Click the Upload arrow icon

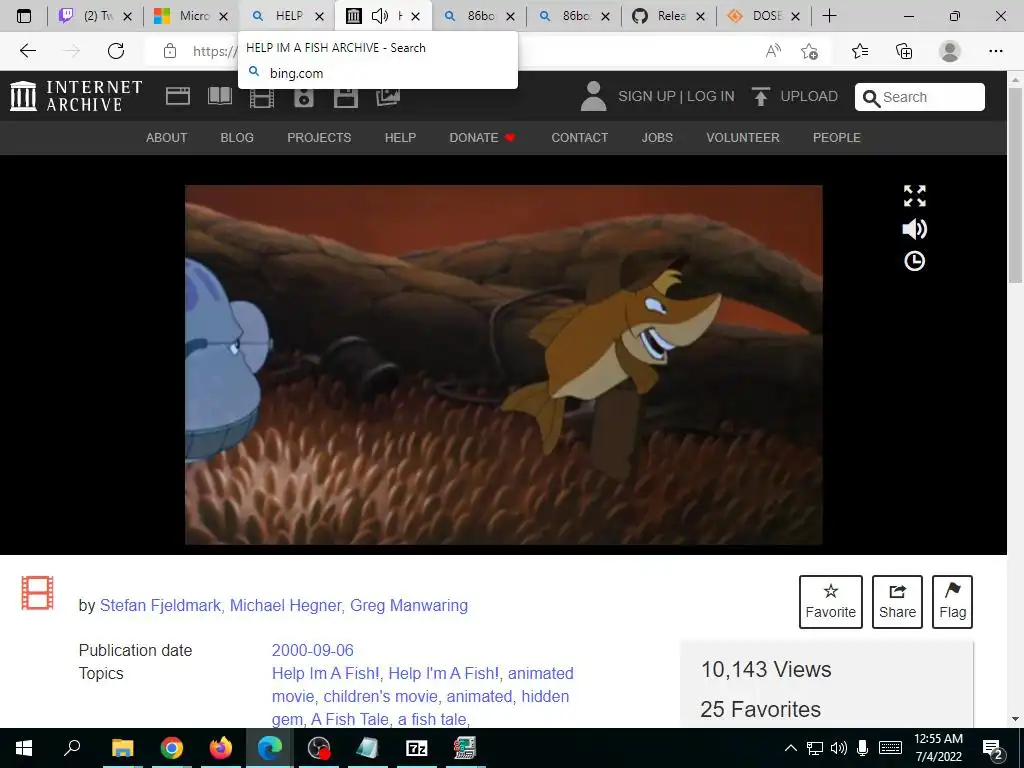(760, 96)
